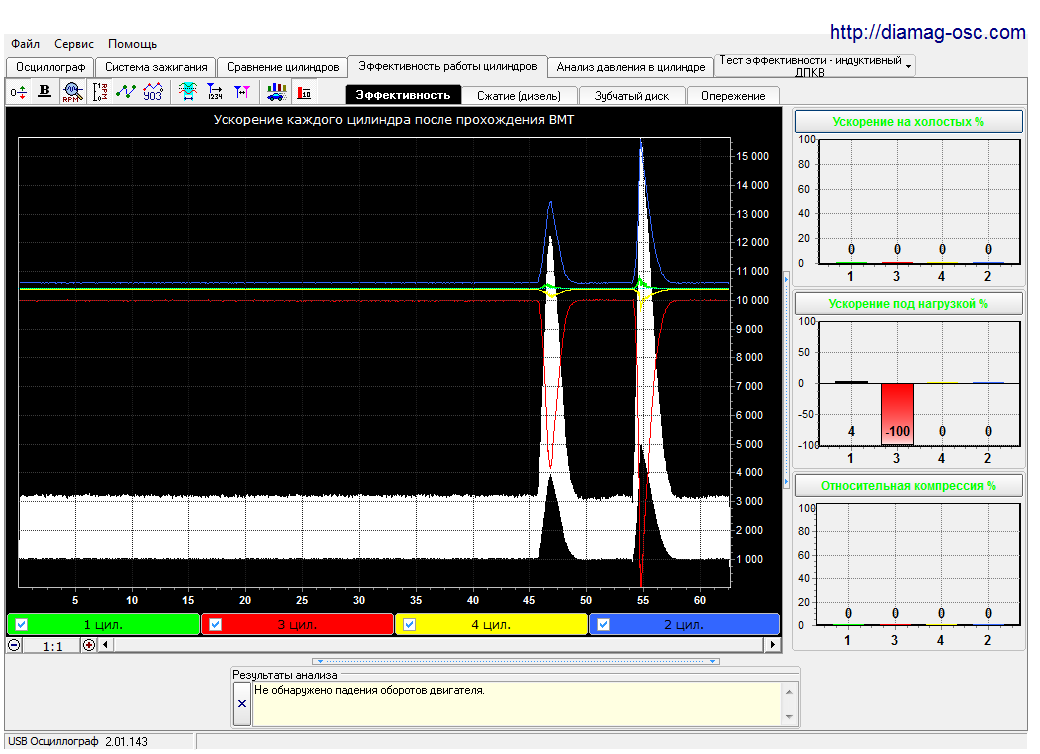Click the results text scroll down arrow

click(x=789, y=716)
